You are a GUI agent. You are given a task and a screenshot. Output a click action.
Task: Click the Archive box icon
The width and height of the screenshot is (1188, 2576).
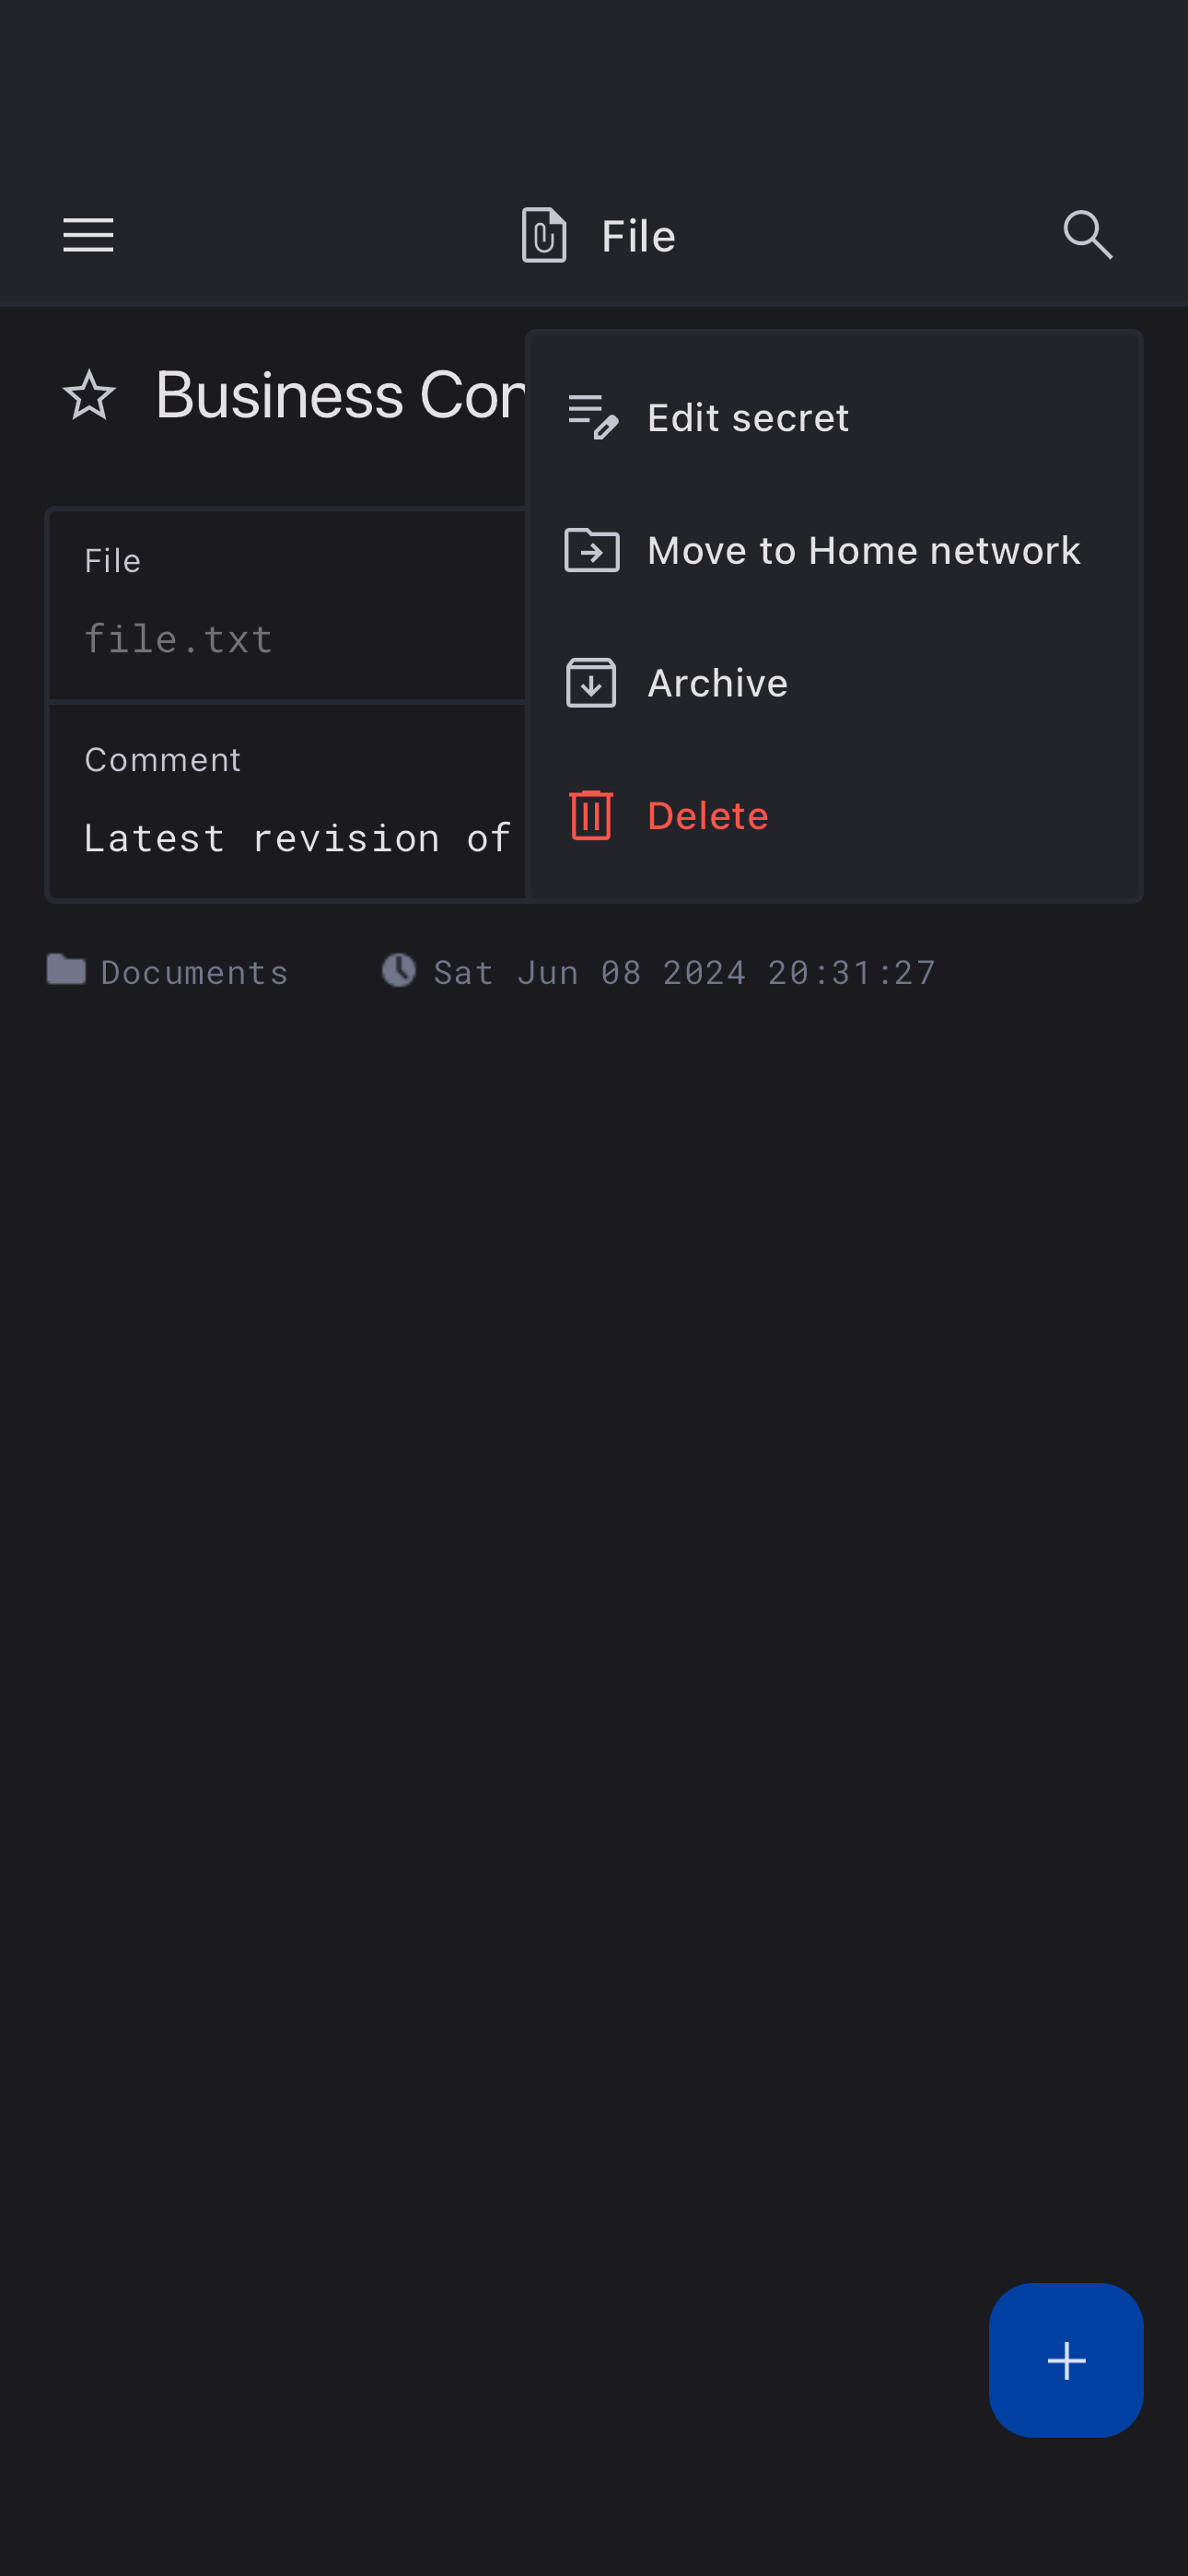click(x=591, y=683)
